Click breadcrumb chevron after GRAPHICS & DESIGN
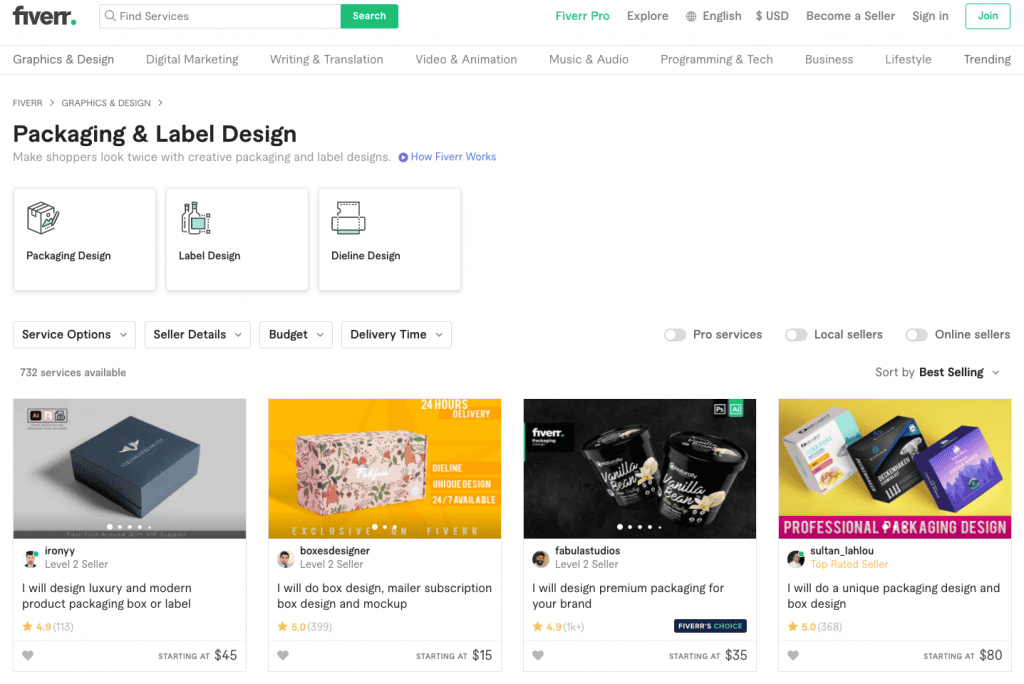 pyautogui.click(x=160, y=103)
